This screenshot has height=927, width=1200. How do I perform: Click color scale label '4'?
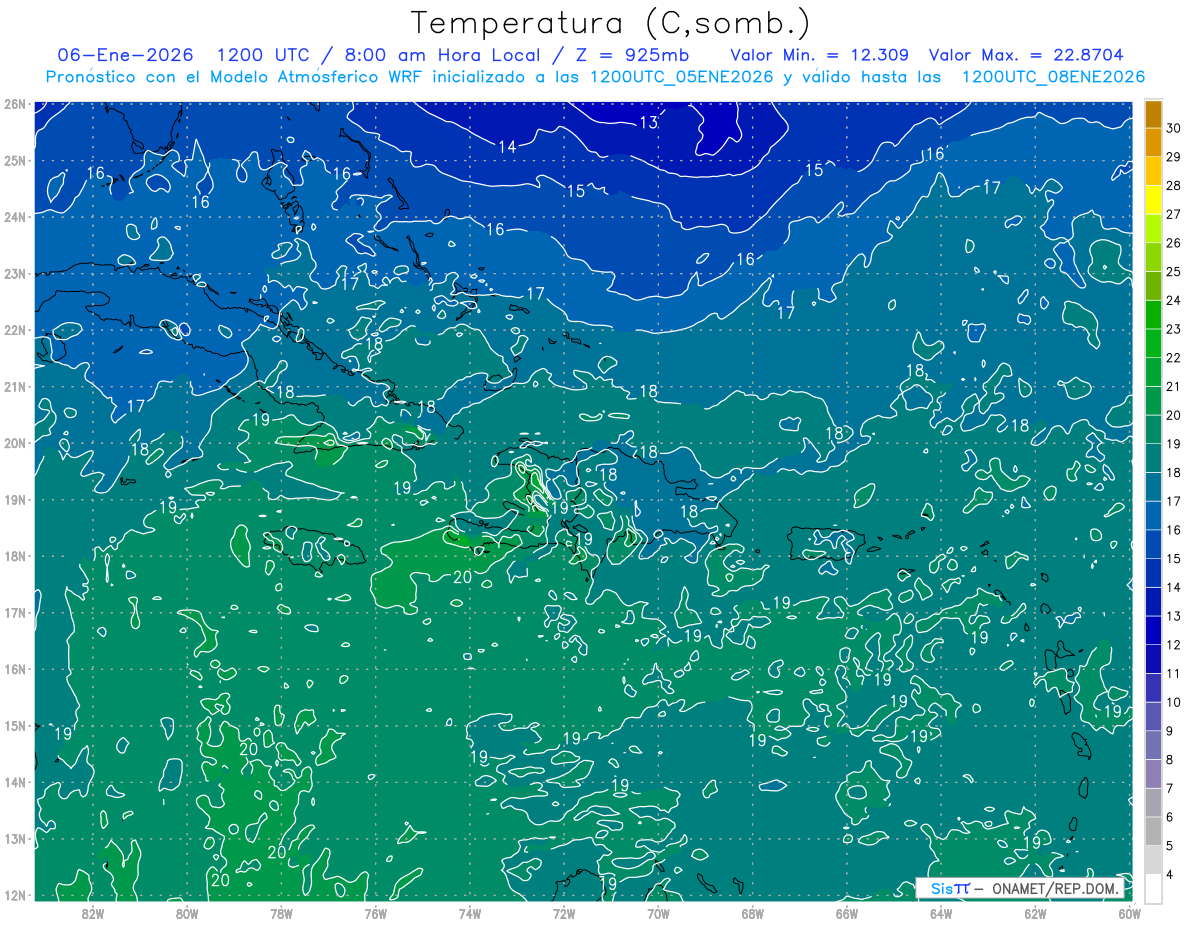pos(1171,874)
